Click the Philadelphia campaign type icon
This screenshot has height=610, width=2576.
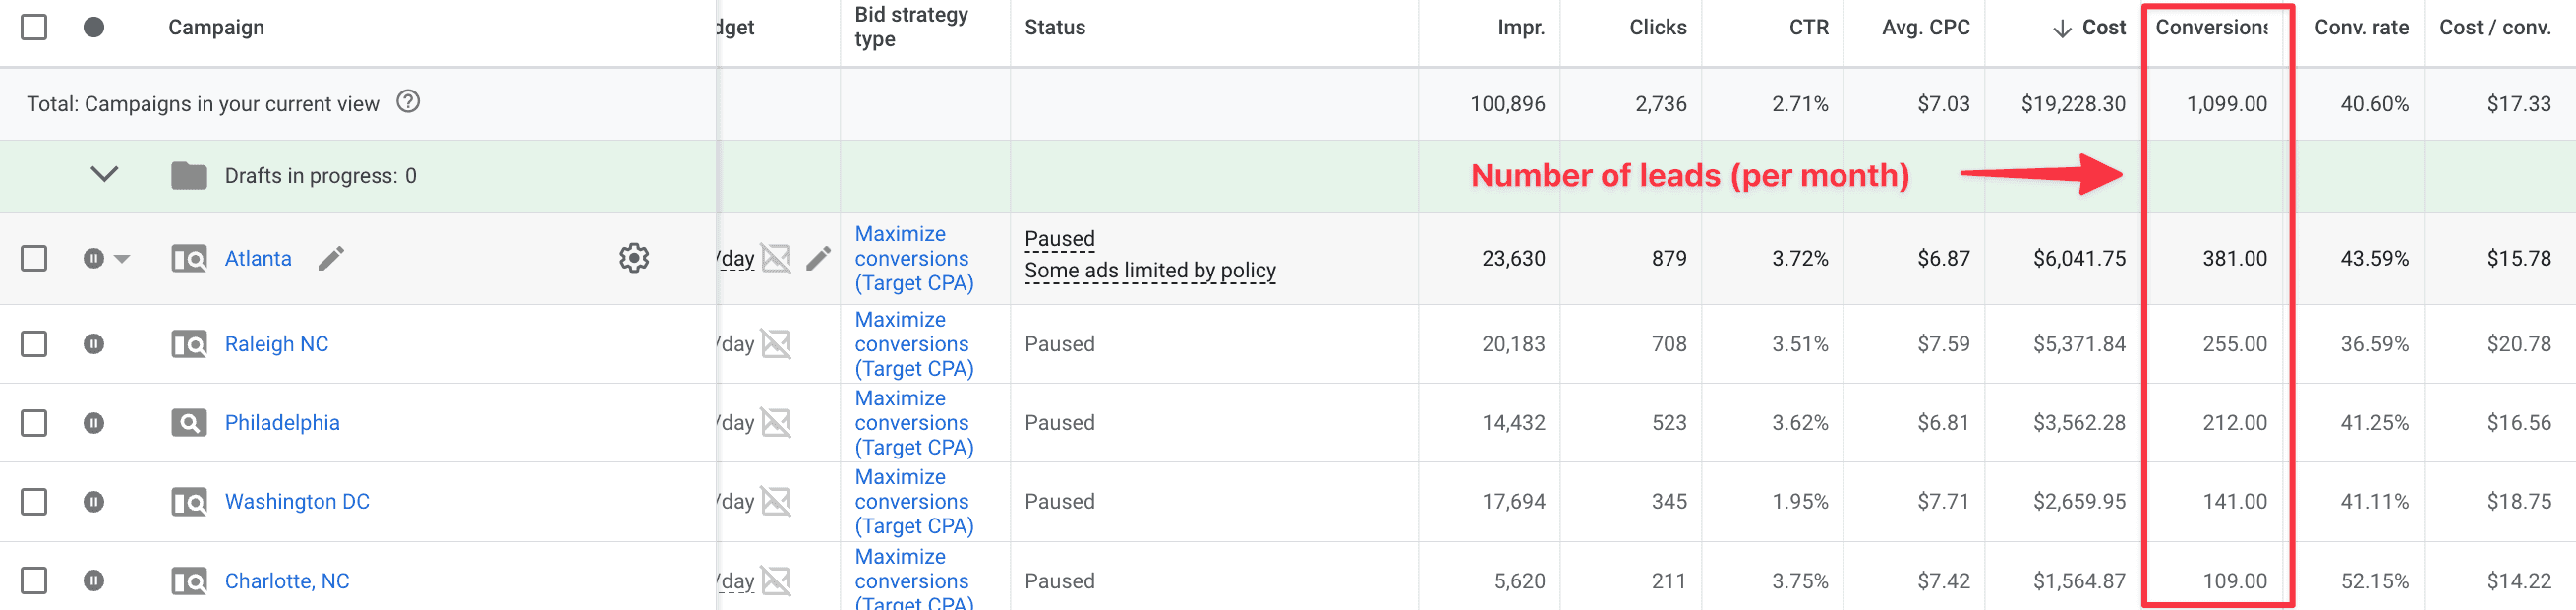(189, 423)
